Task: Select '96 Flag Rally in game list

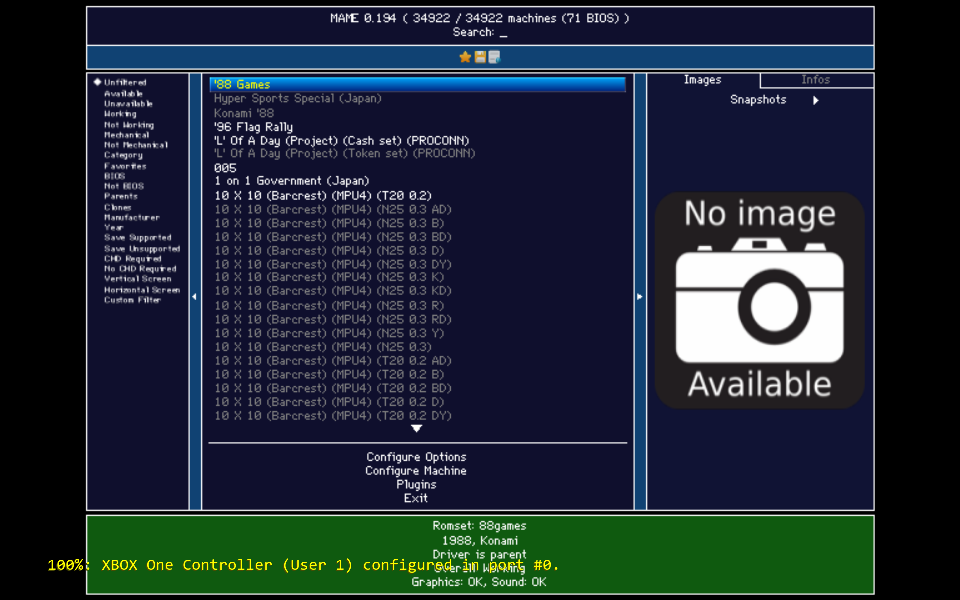Action: [253, 127]
